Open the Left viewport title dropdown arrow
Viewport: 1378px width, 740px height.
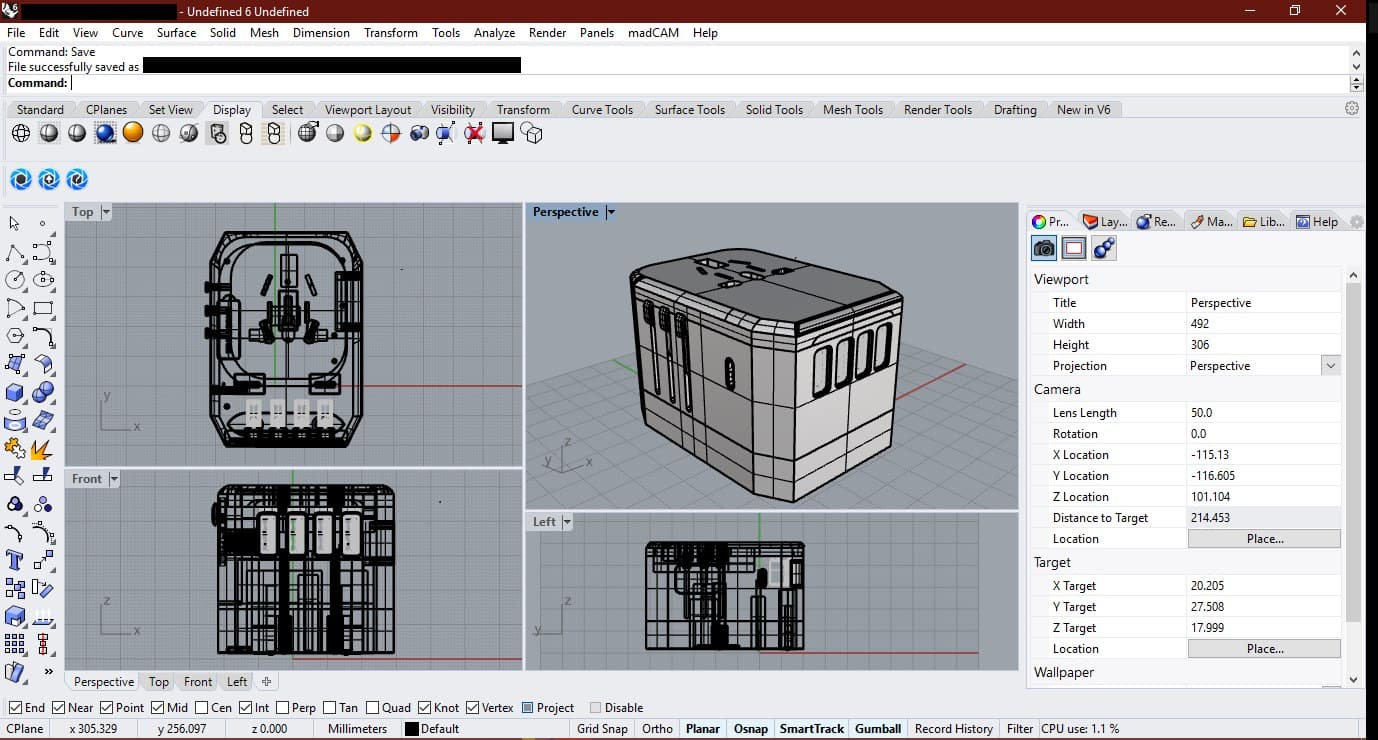(x=567, y=522)
